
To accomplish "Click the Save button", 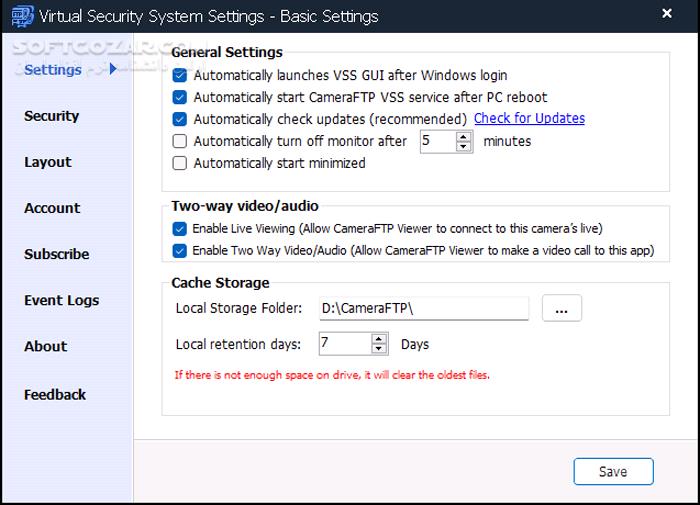I will (613, 471).
